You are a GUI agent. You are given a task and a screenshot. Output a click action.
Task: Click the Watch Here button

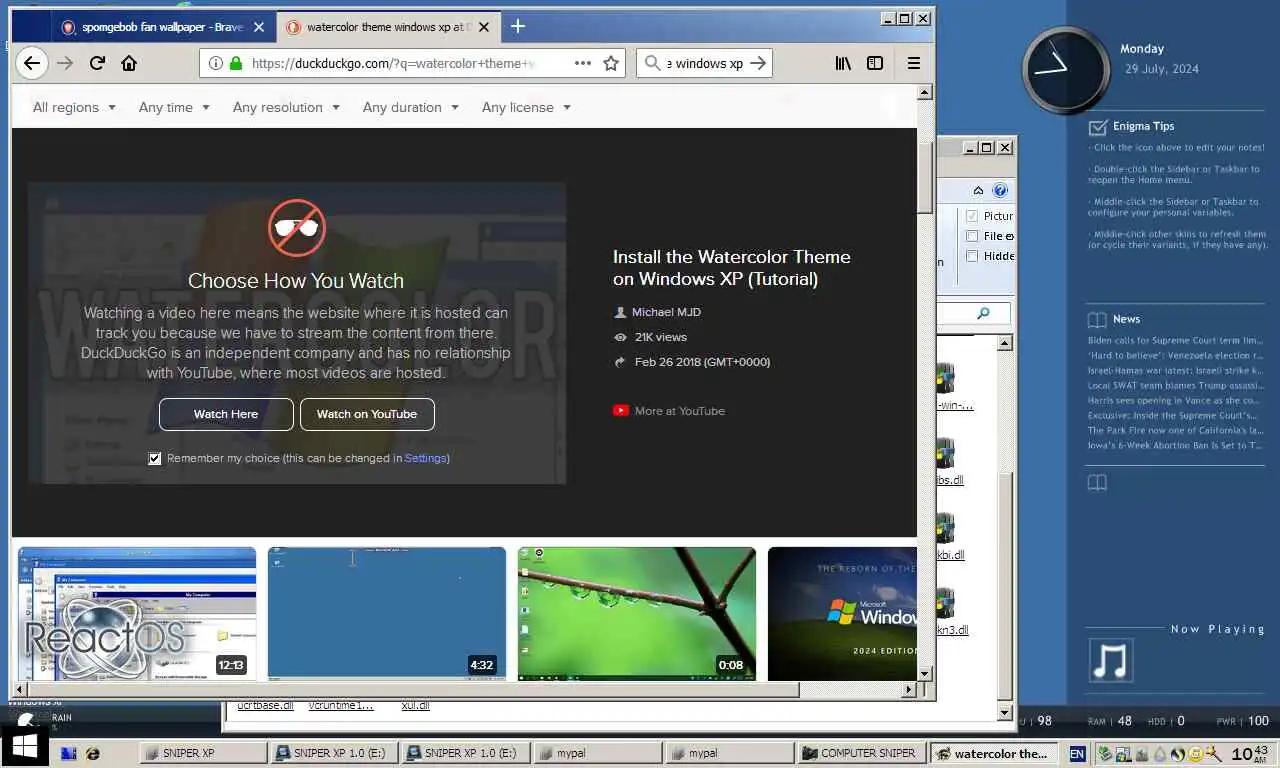click(x=226, y=414)
